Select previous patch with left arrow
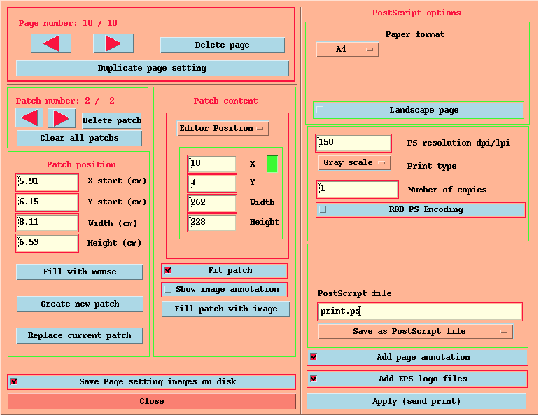 click(x=30, y=118)
